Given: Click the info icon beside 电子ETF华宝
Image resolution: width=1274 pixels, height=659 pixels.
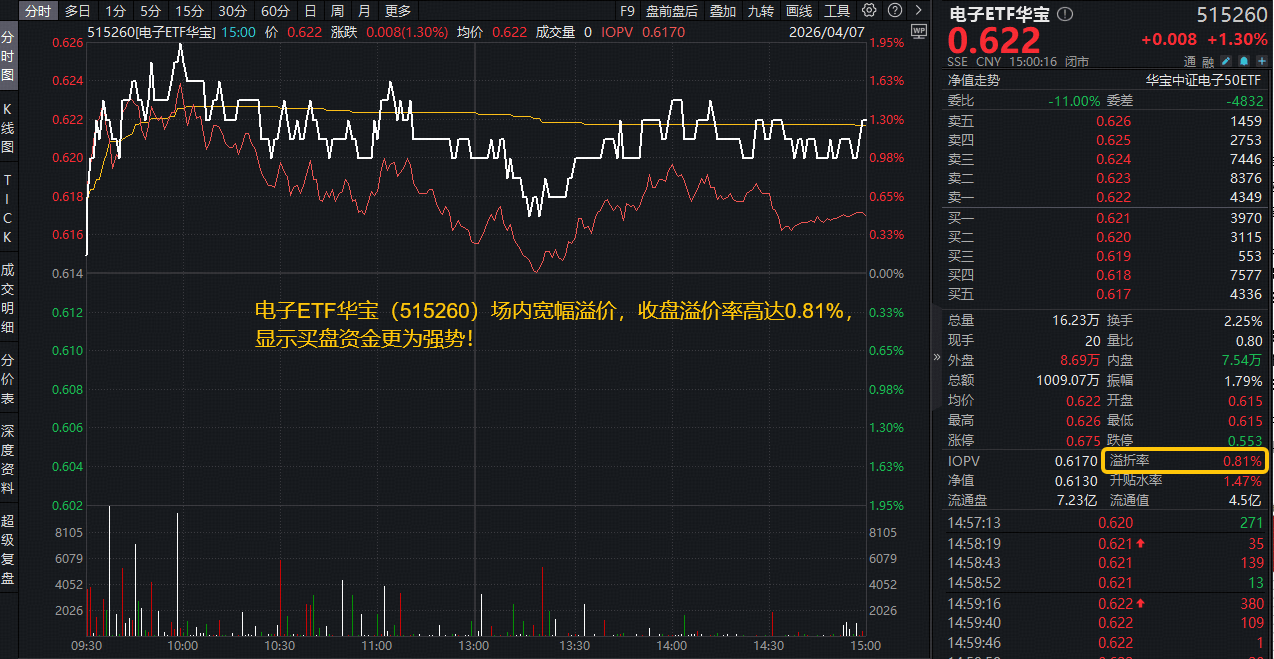Looking at the screenshot, I should click(1064, 14).
